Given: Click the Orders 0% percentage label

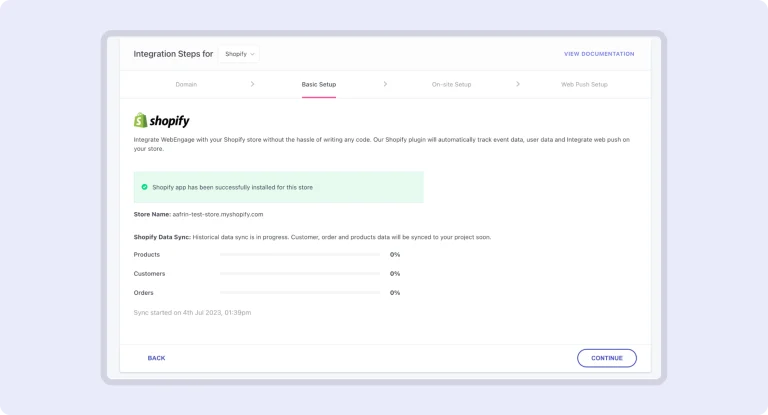Looking at the screenshot, I should pyautogui.click(x=395, y=293).
